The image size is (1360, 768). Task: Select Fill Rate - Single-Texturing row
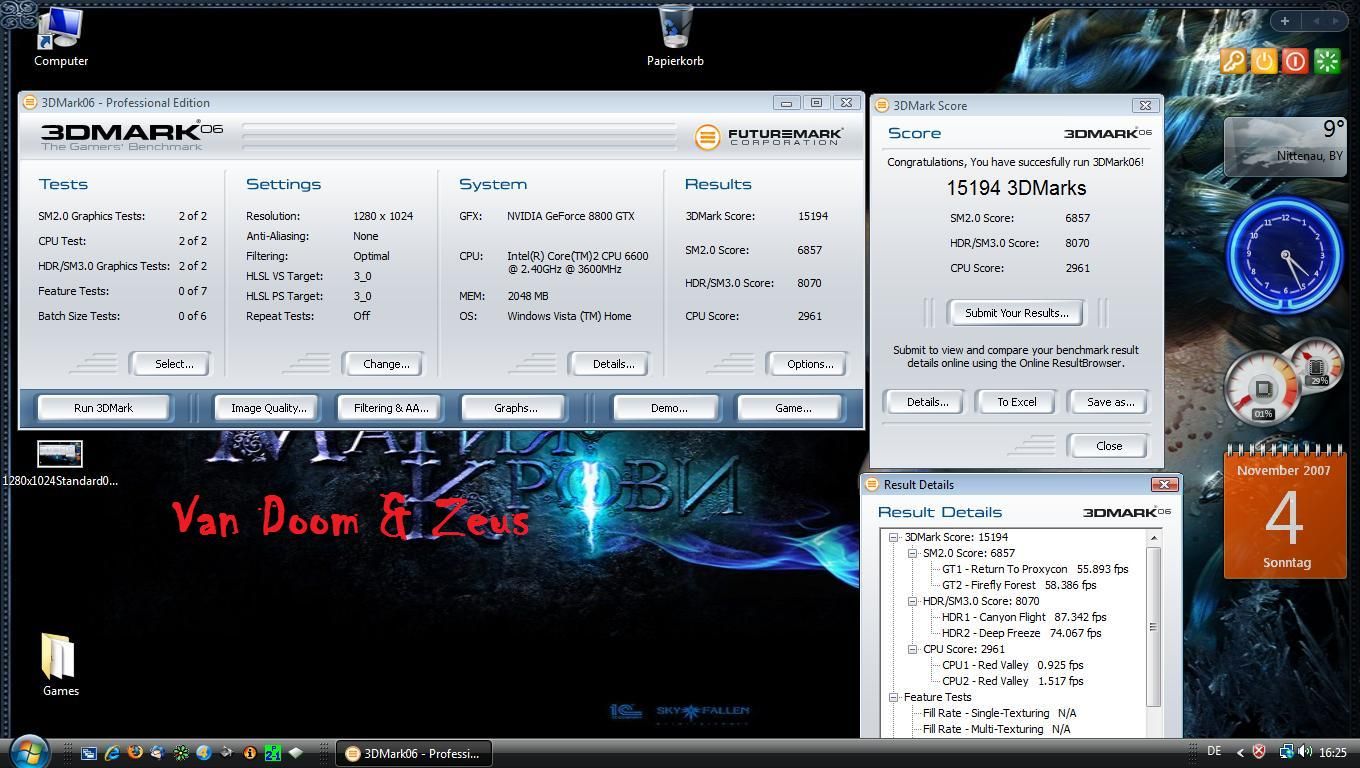point(999,713)
